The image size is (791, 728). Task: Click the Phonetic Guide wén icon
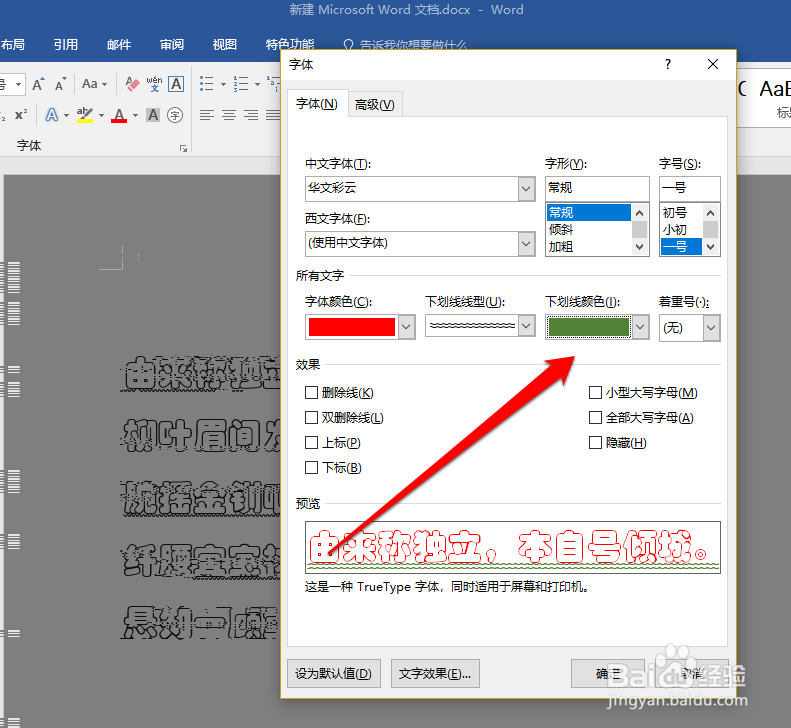click(154, 84)
